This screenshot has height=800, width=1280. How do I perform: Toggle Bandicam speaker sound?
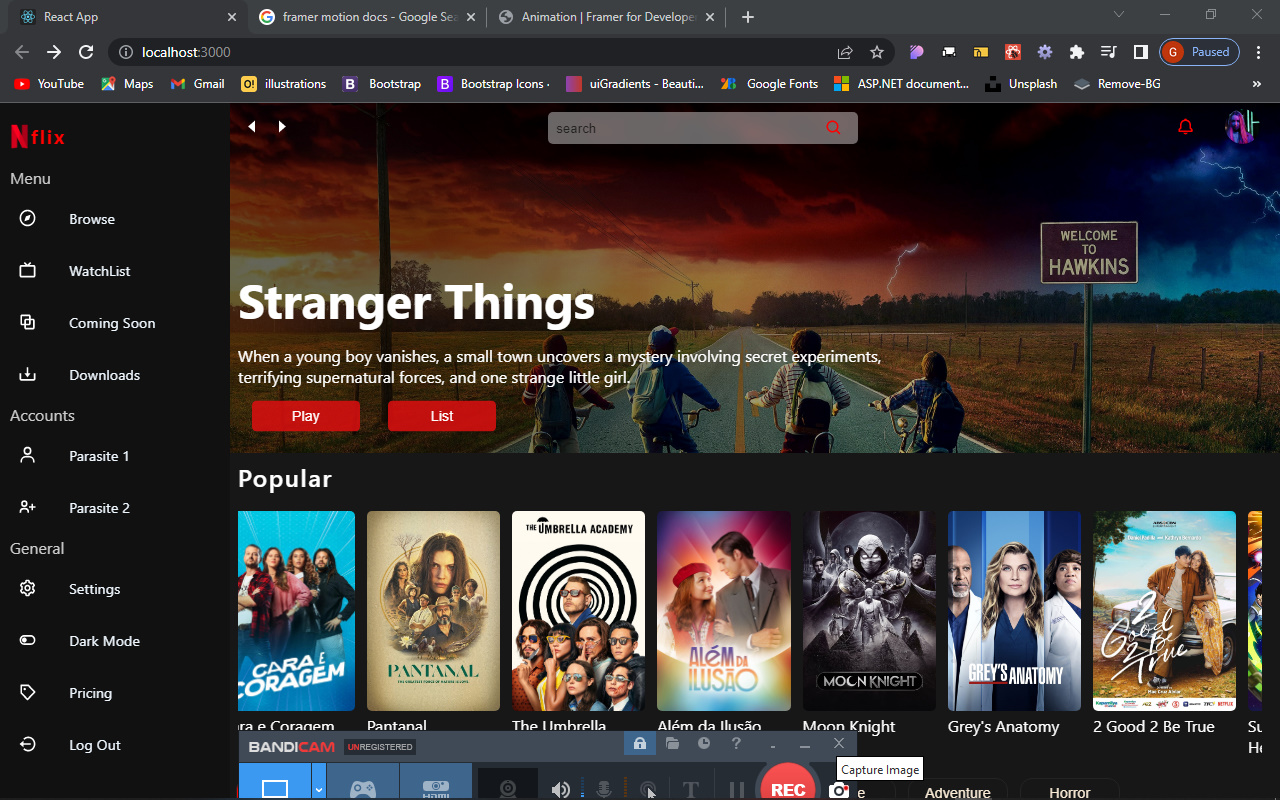pyautogui.click(x=560, y=790)
